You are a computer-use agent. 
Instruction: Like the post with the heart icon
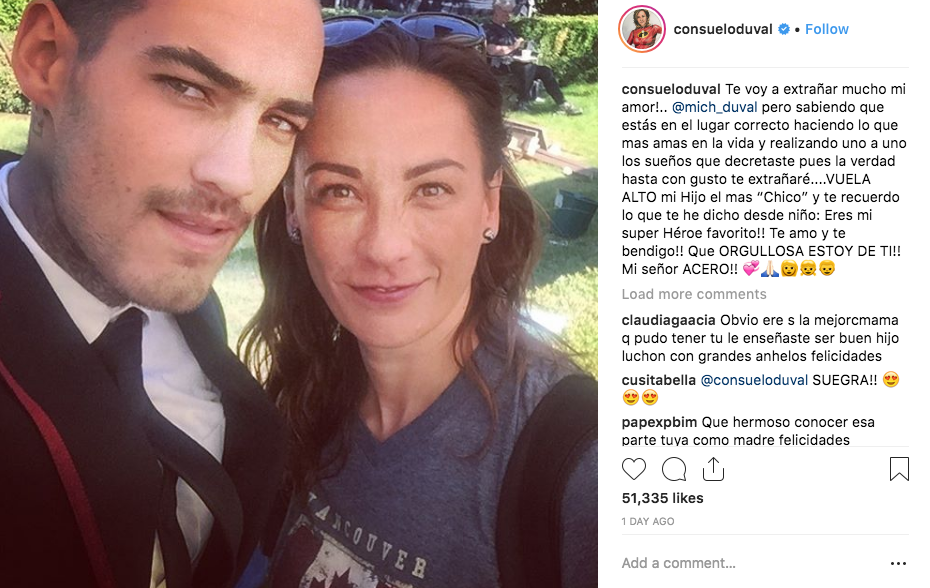[x=633, y=469]
